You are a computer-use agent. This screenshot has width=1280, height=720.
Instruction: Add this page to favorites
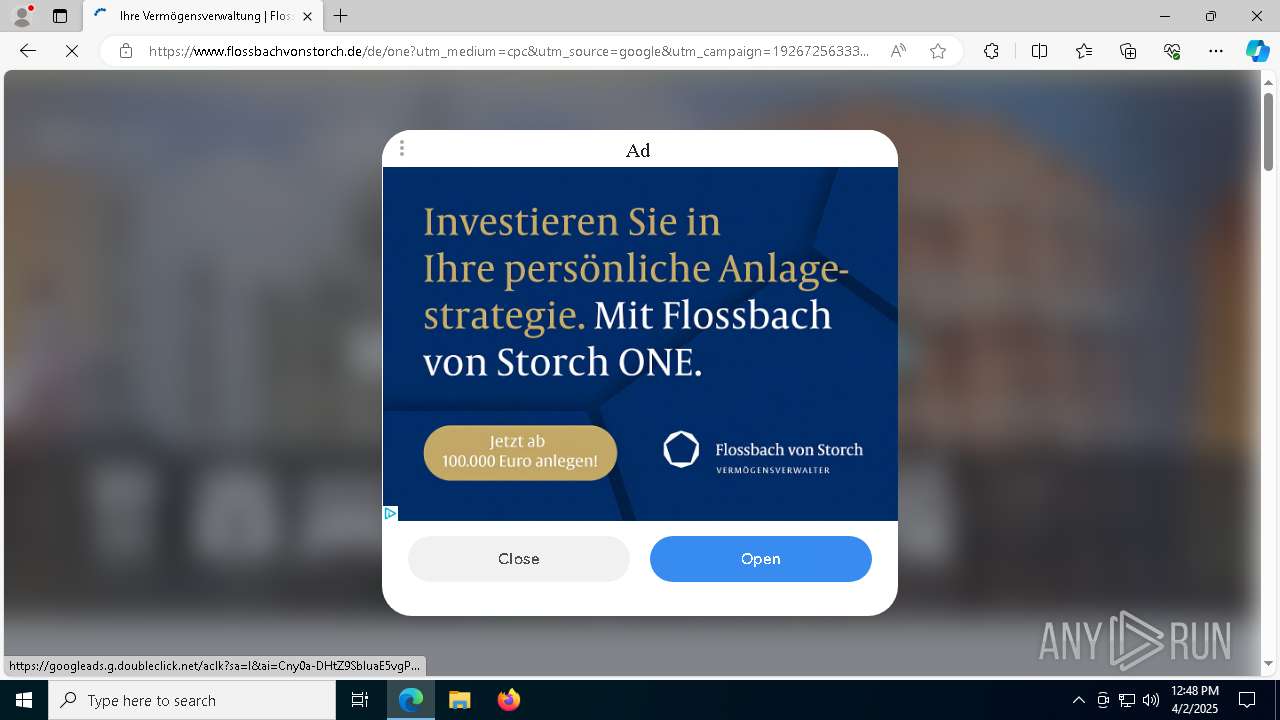point(938,51)
